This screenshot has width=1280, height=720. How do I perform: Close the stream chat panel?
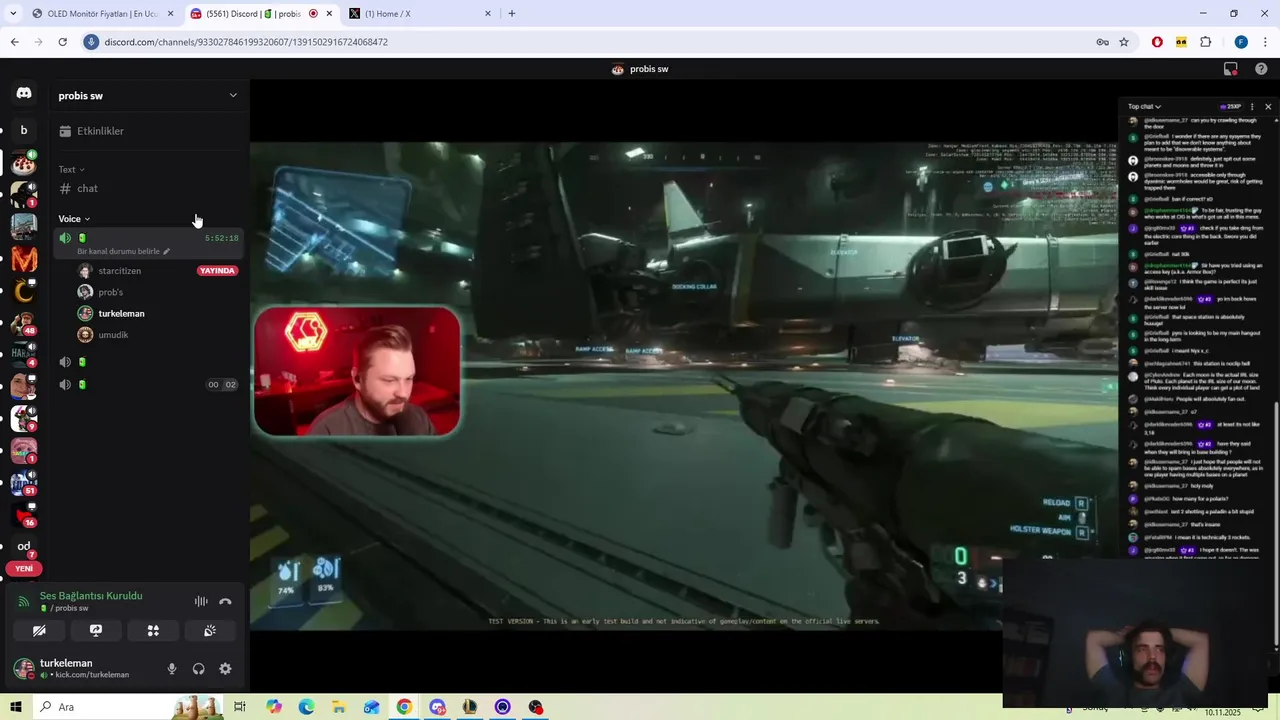click(x=1268, y=106)
